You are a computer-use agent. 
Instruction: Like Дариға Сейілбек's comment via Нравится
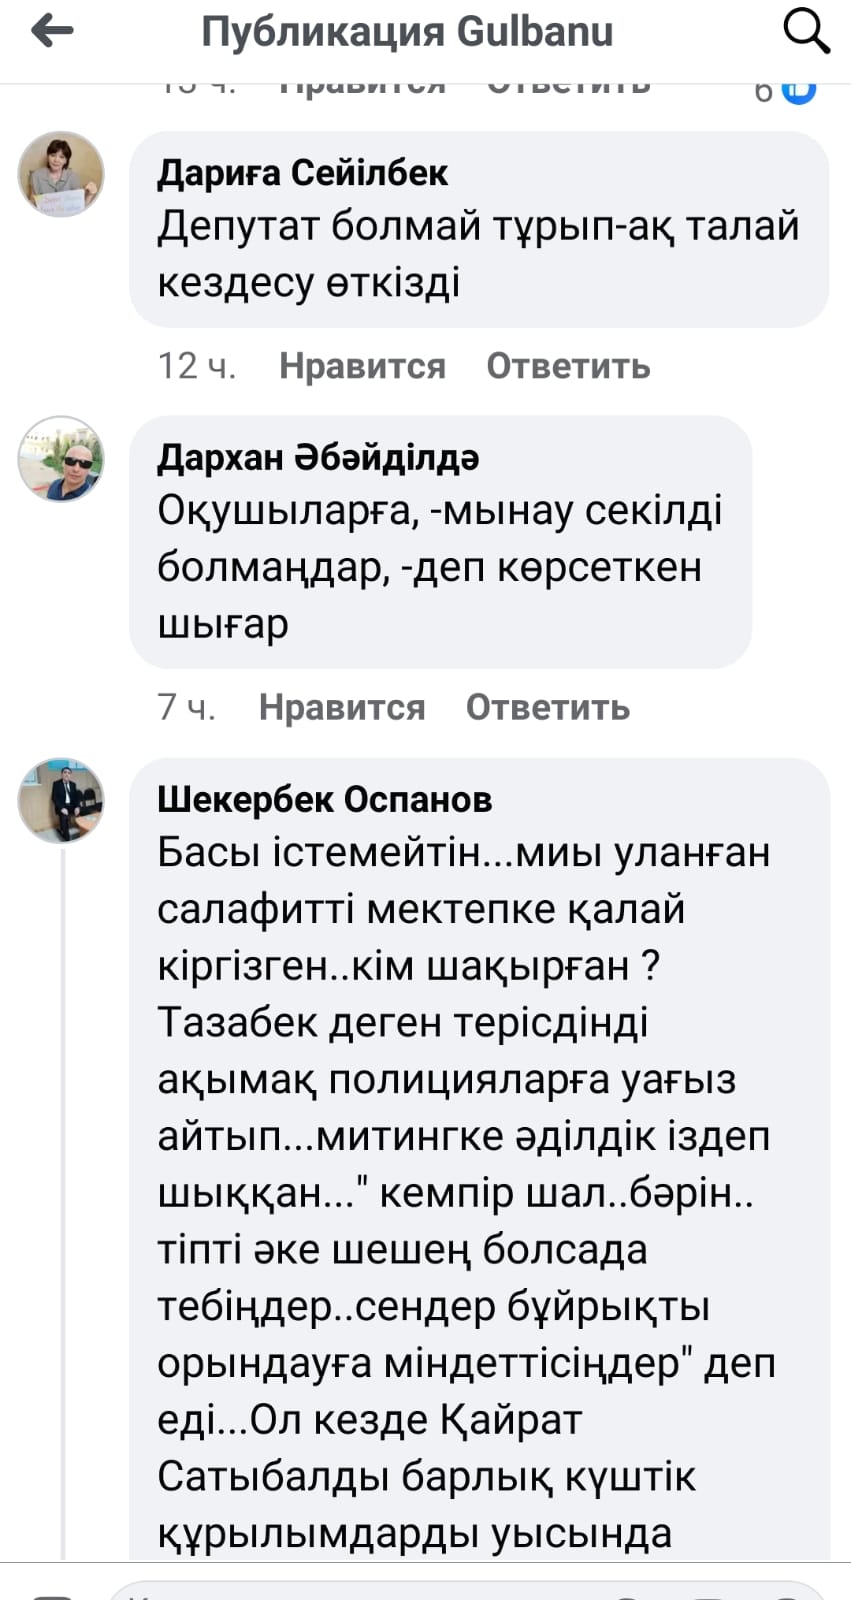pos(362,366)
